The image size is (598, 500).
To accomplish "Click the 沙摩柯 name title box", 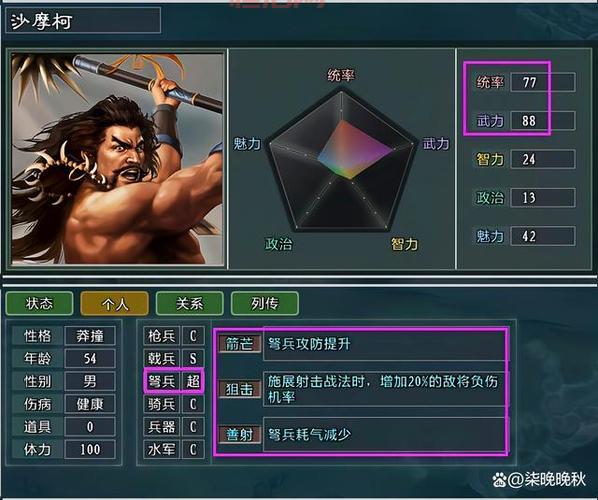I will coord(83,21).
